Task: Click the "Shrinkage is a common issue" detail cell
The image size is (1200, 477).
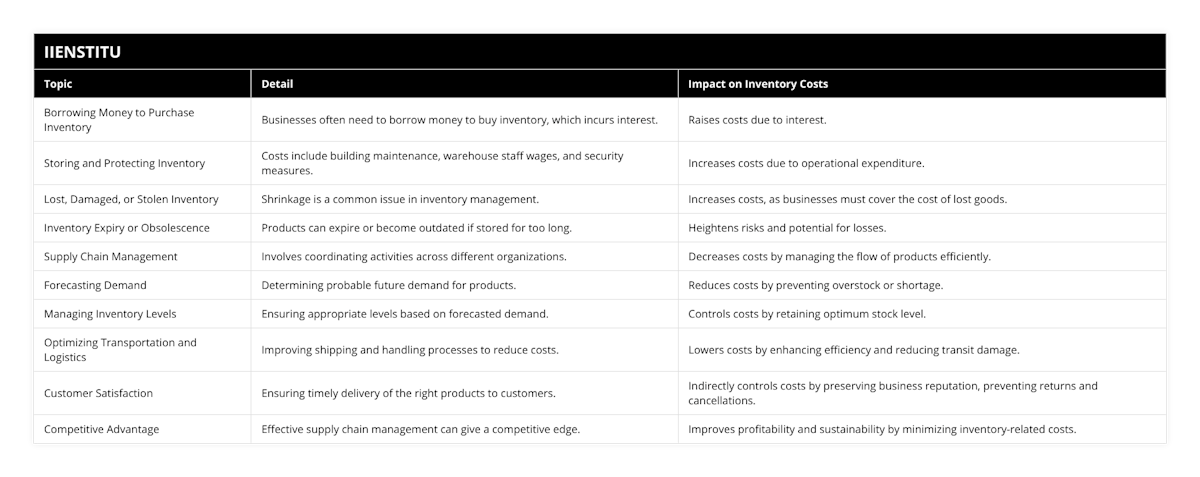Action: (400, 199)
